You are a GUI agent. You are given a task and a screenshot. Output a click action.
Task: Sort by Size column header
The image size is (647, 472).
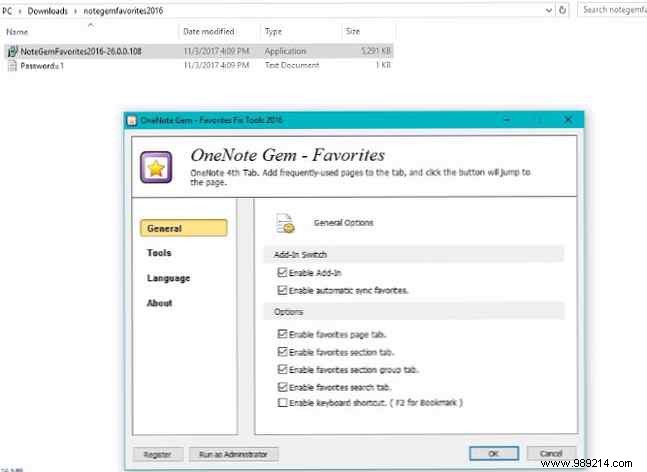[353, 31]
